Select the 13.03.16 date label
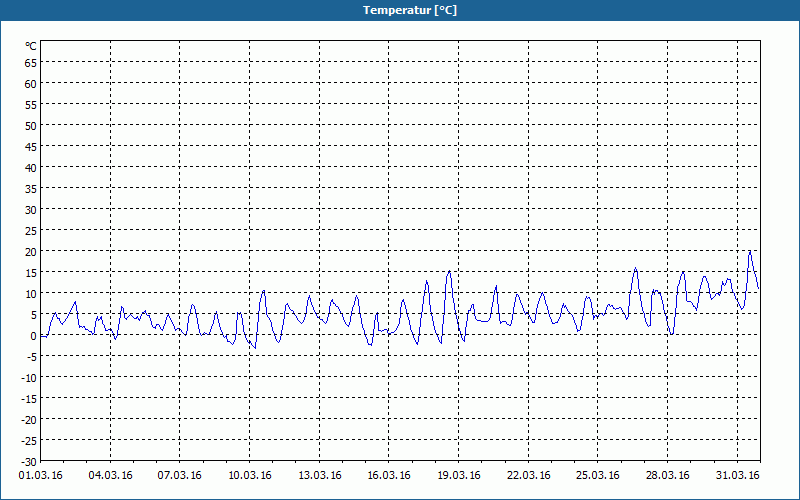The image size is (800, 500). [320, 475]
